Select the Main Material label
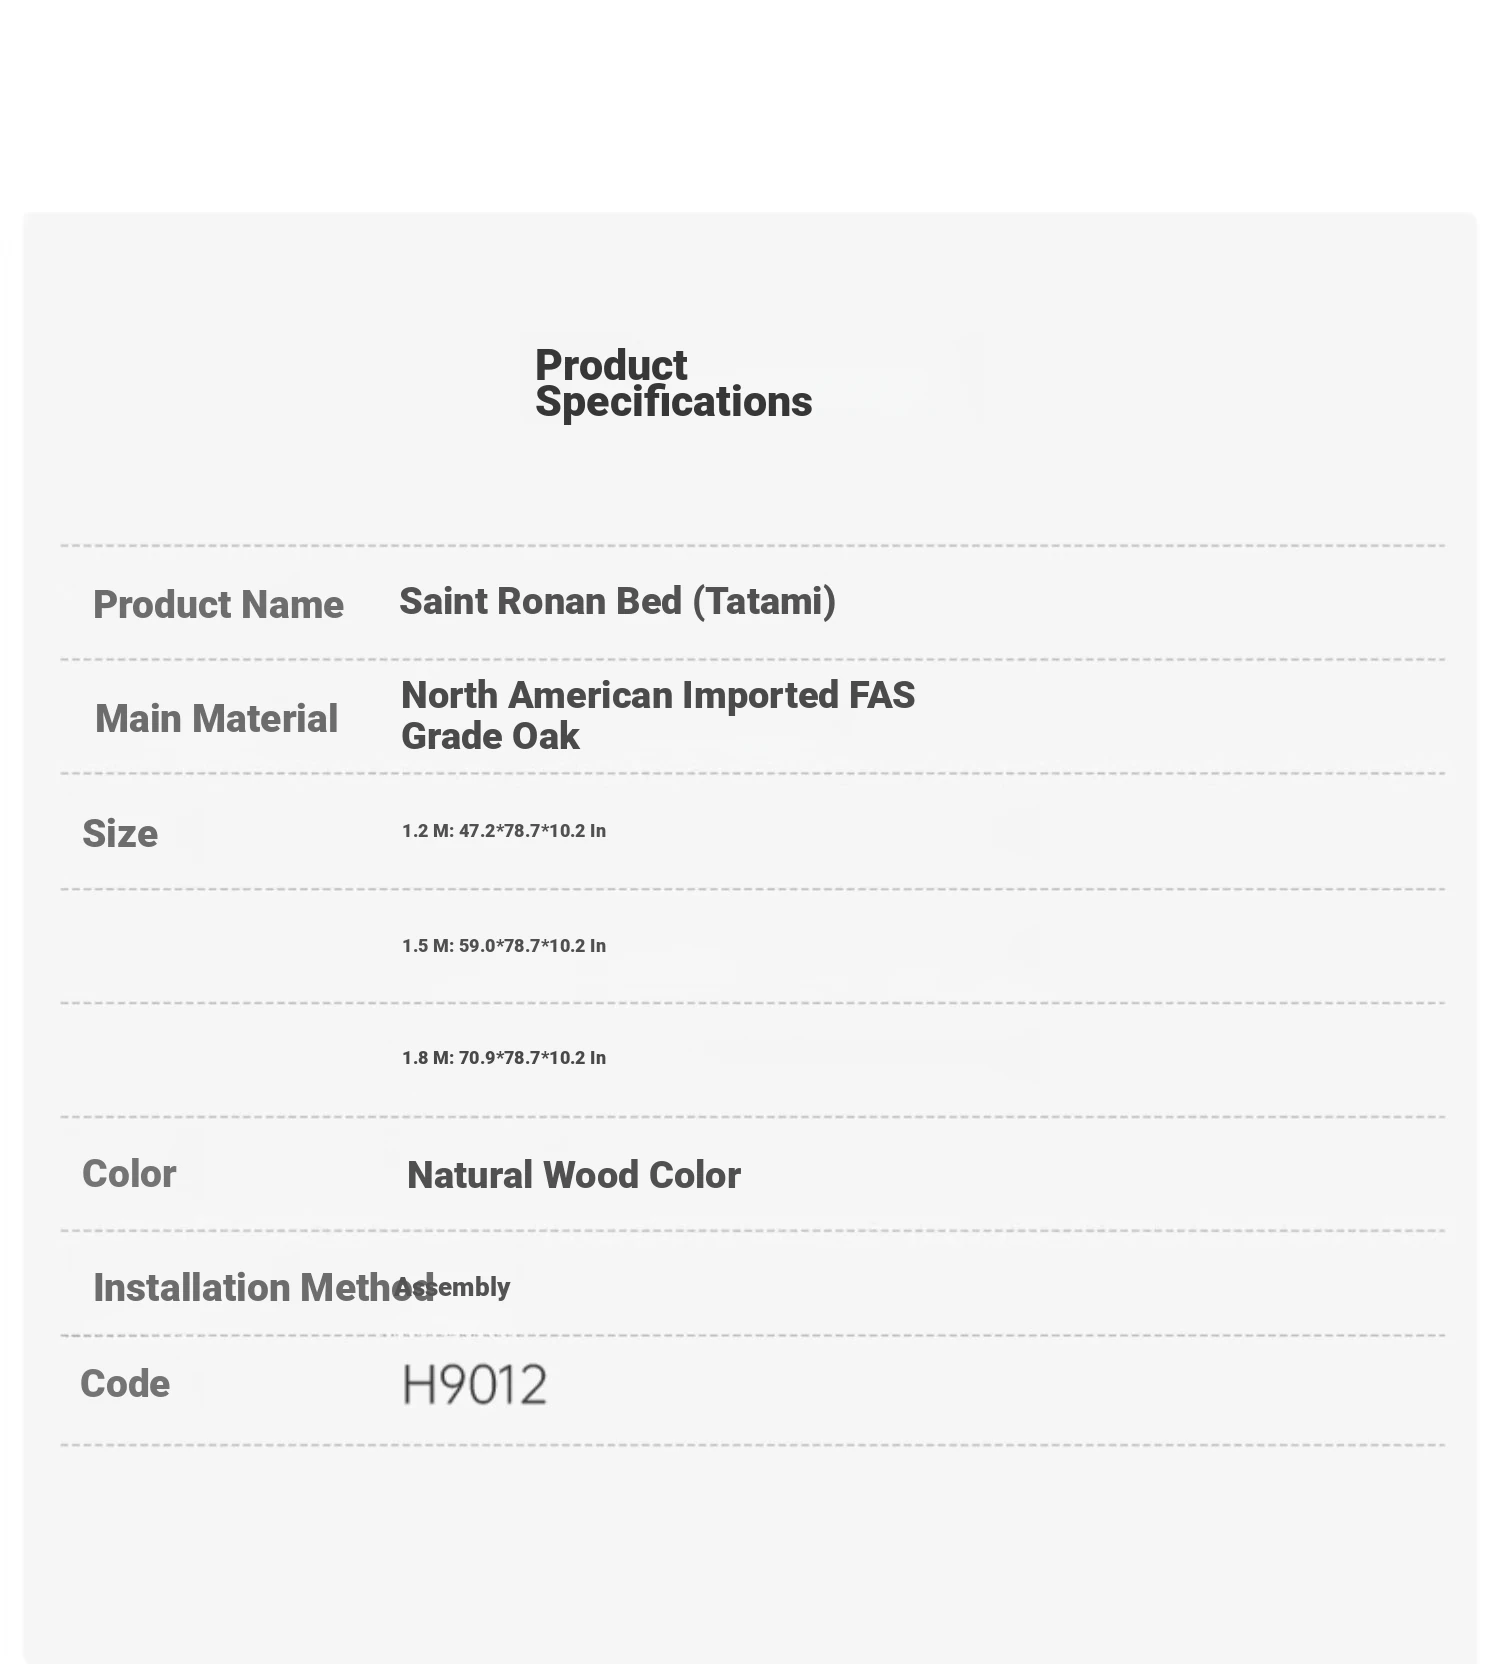 (216, 719)
